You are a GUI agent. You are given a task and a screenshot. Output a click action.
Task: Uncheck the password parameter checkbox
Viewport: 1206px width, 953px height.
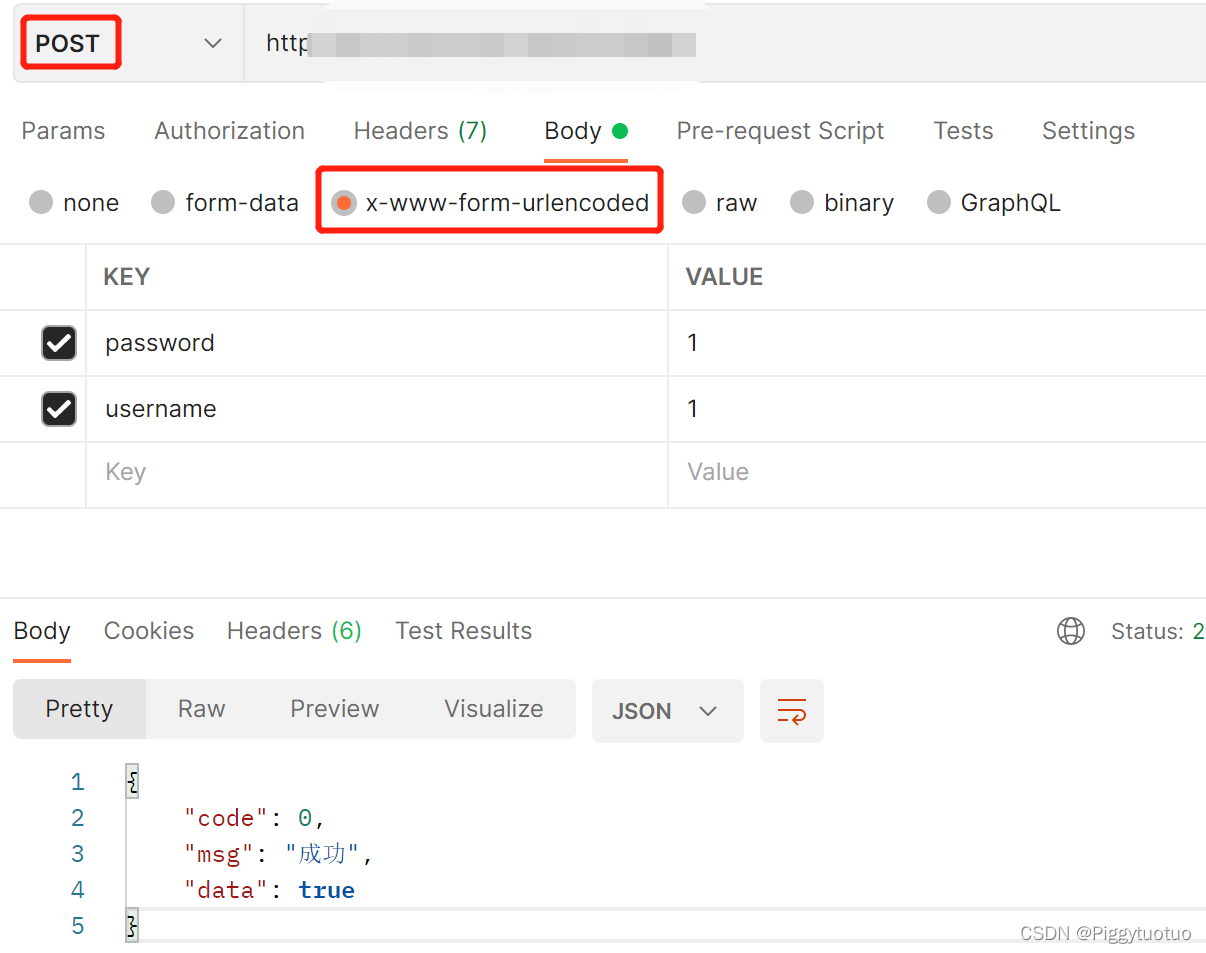(x=59, y=343)
